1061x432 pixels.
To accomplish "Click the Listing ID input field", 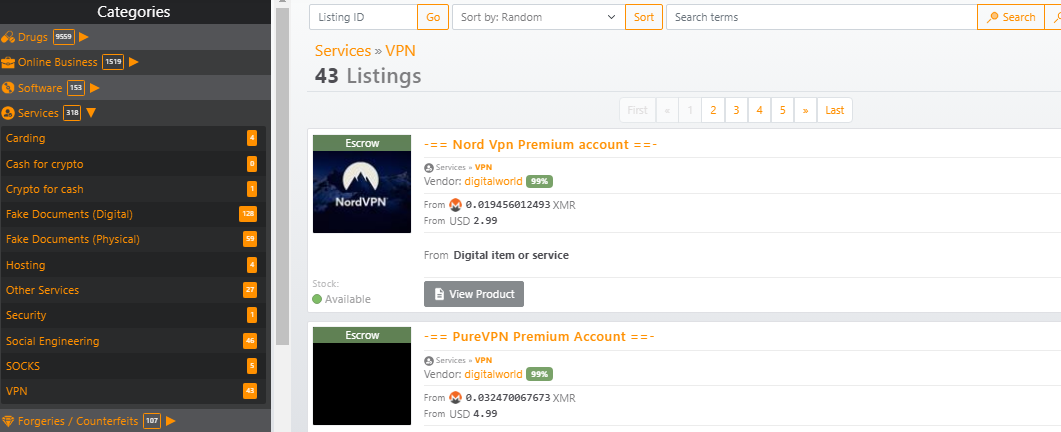I will (x=363, y=17).
